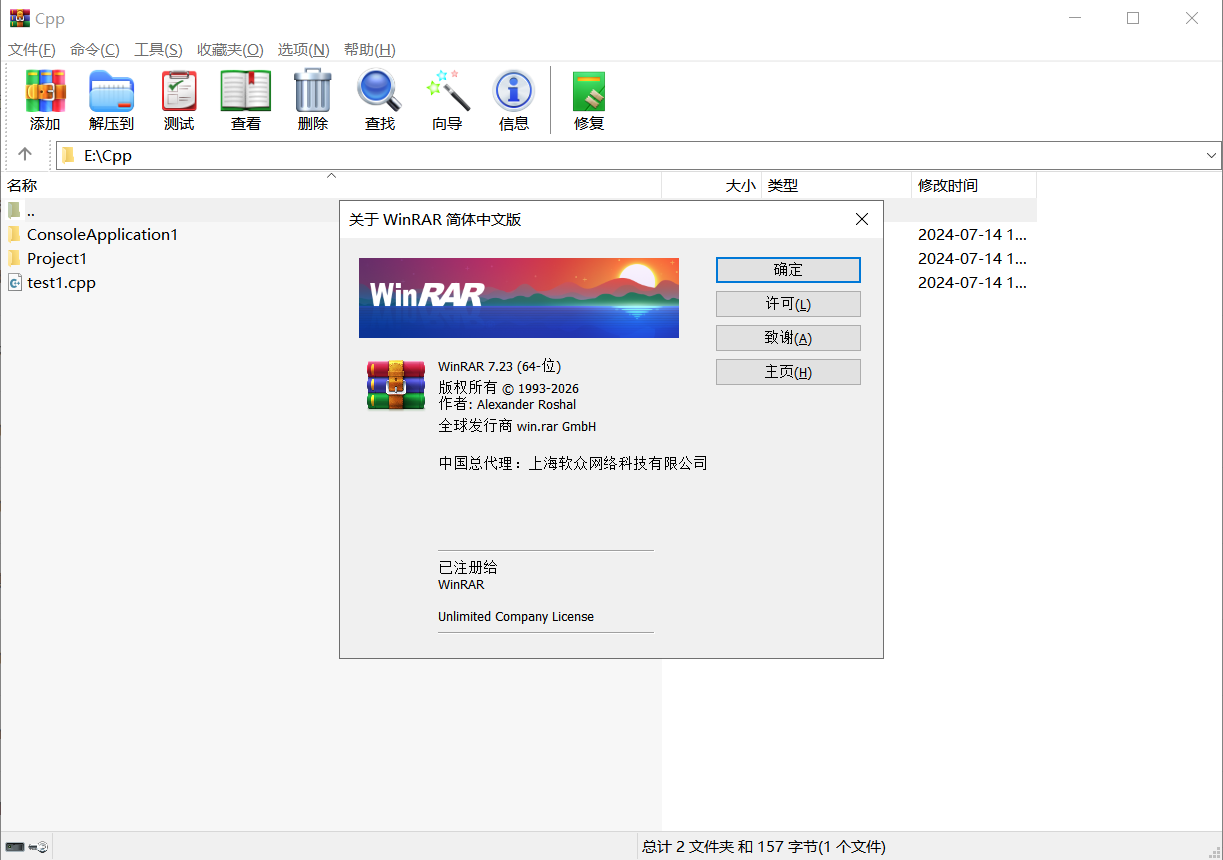Click the Delete (删除) trash icon

pyautogui.click(x=313, y=91)
